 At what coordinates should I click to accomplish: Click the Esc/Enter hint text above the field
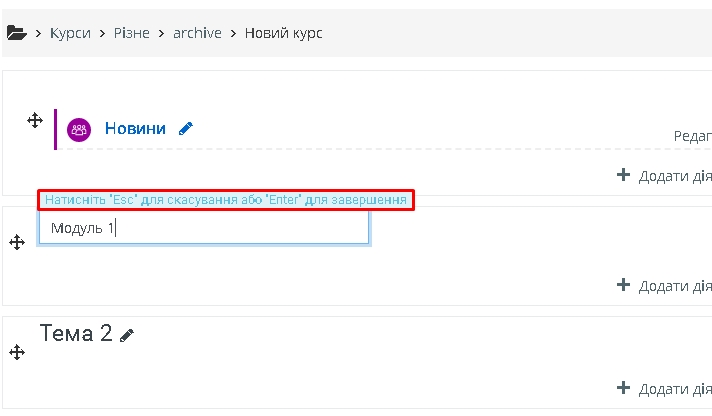[x=226, y=200]
